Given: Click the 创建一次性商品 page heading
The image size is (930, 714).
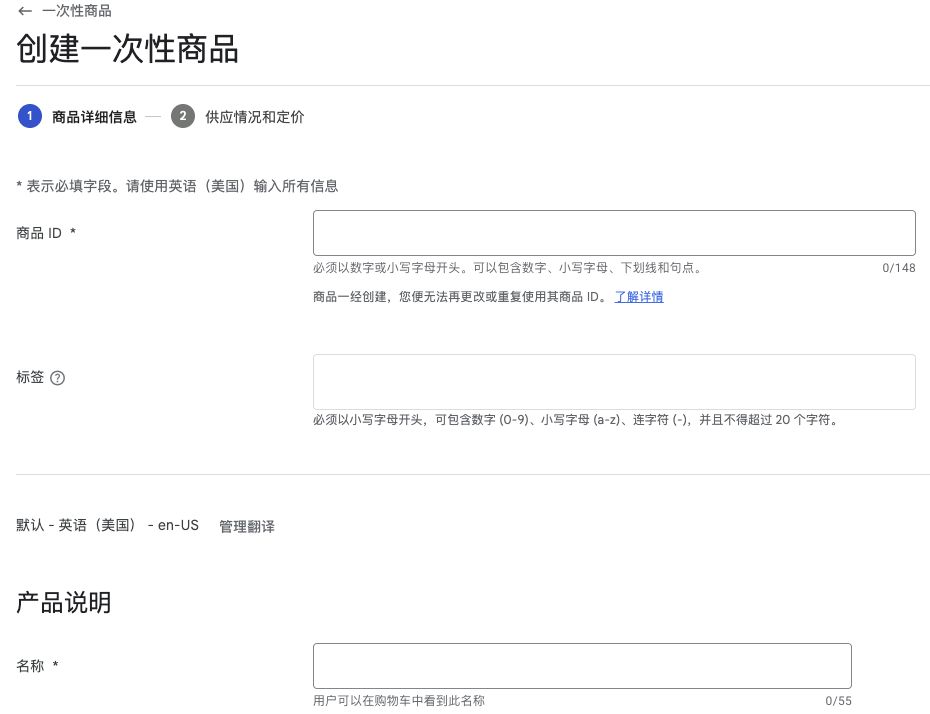Looking at the screenshot, I should click(x=127, y=49).
